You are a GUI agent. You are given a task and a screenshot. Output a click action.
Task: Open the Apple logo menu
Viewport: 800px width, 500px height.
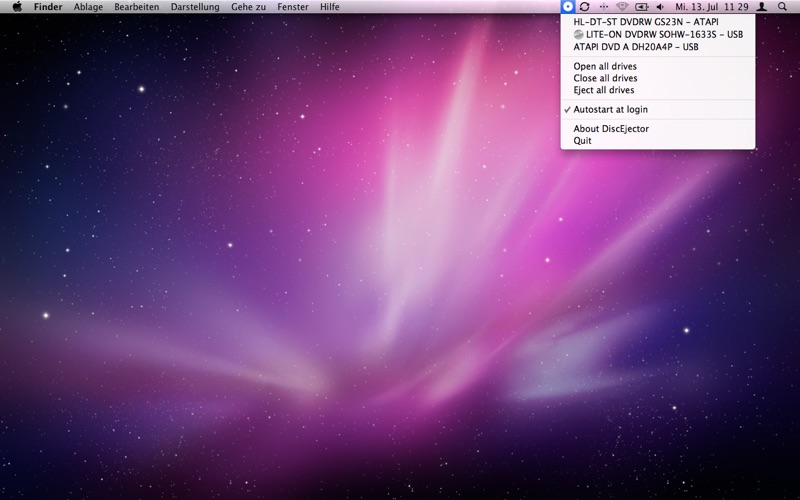pyautogui.click(x=17, y=7)
